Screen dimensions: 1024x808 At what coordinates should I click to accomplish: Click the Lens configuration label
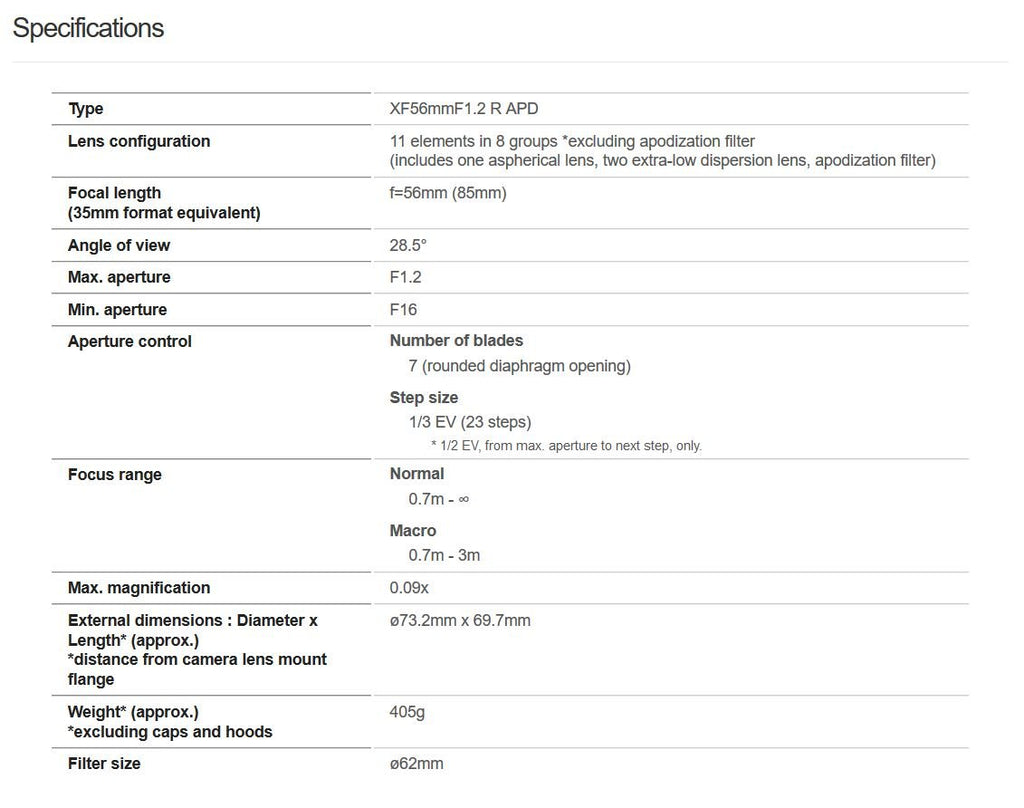point(139,141)
